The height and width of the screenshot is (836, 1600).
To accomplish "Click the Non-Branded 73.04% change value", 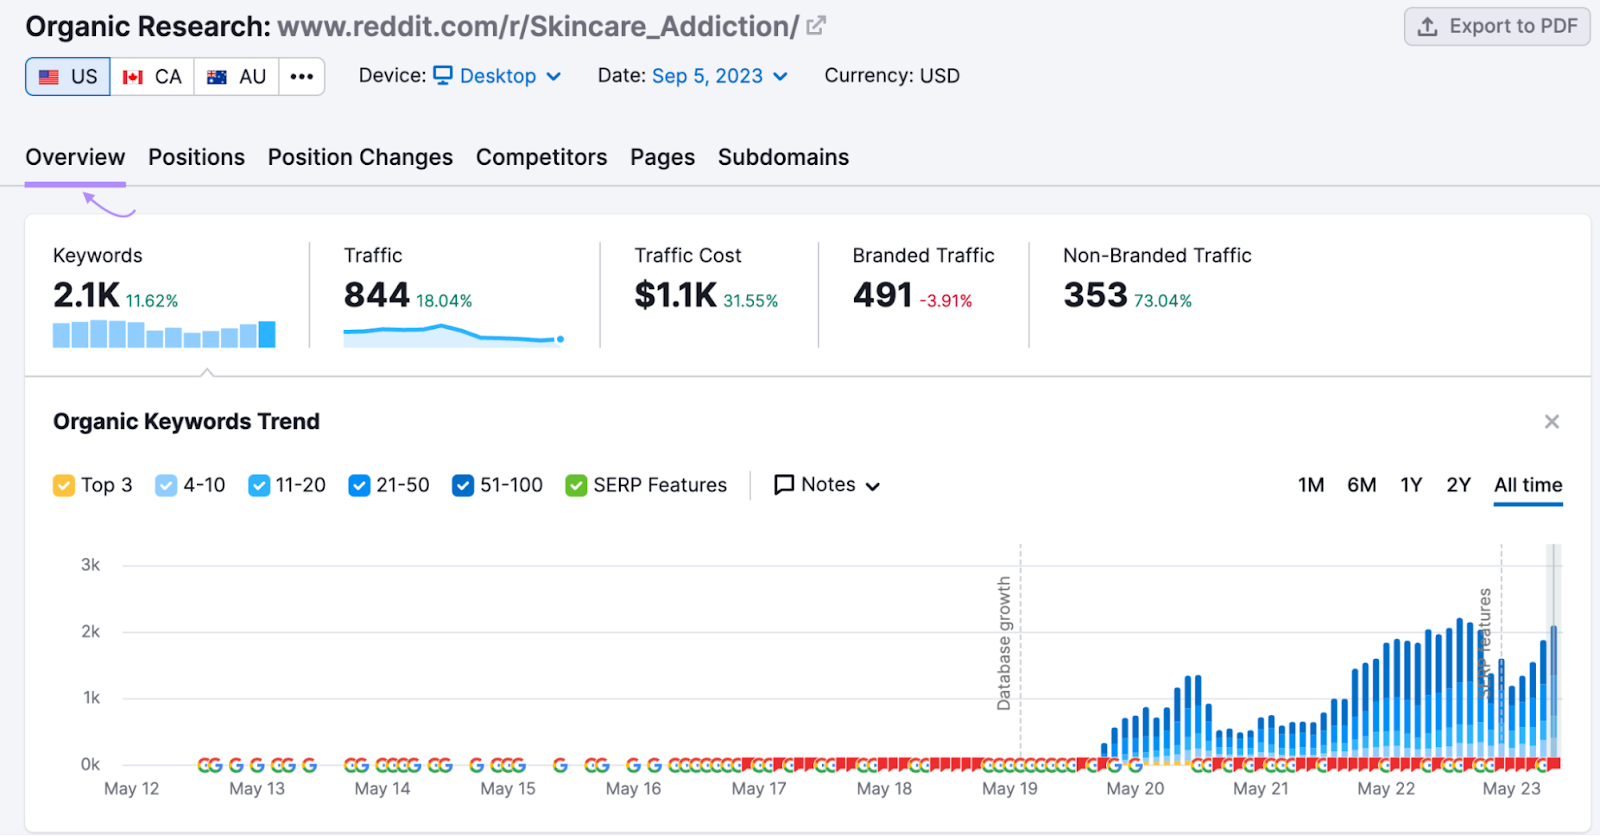I will click(x=1163, y=301).
